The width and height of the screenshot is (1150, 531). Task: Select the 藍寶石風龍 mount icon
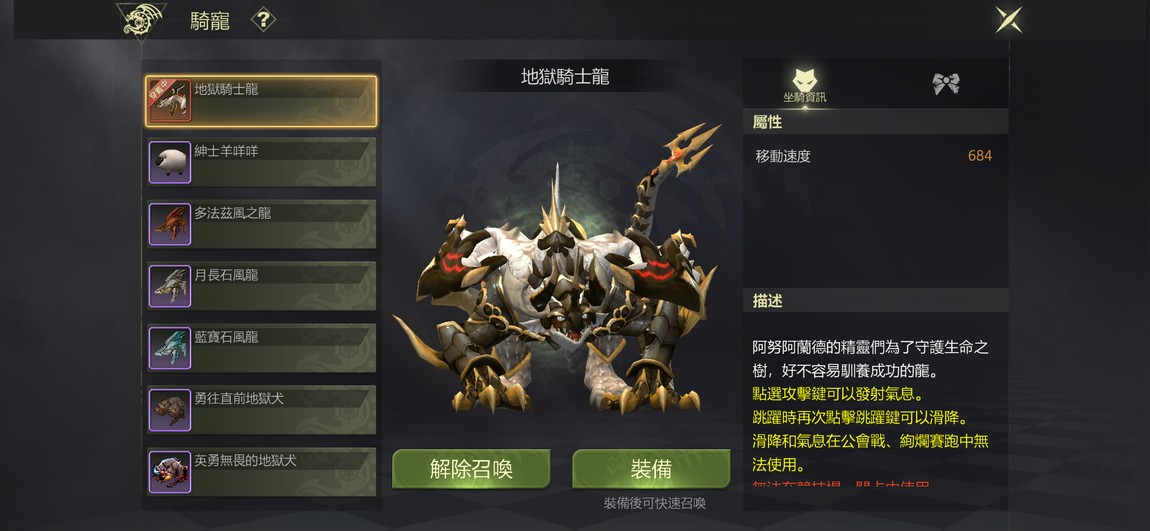170,348
